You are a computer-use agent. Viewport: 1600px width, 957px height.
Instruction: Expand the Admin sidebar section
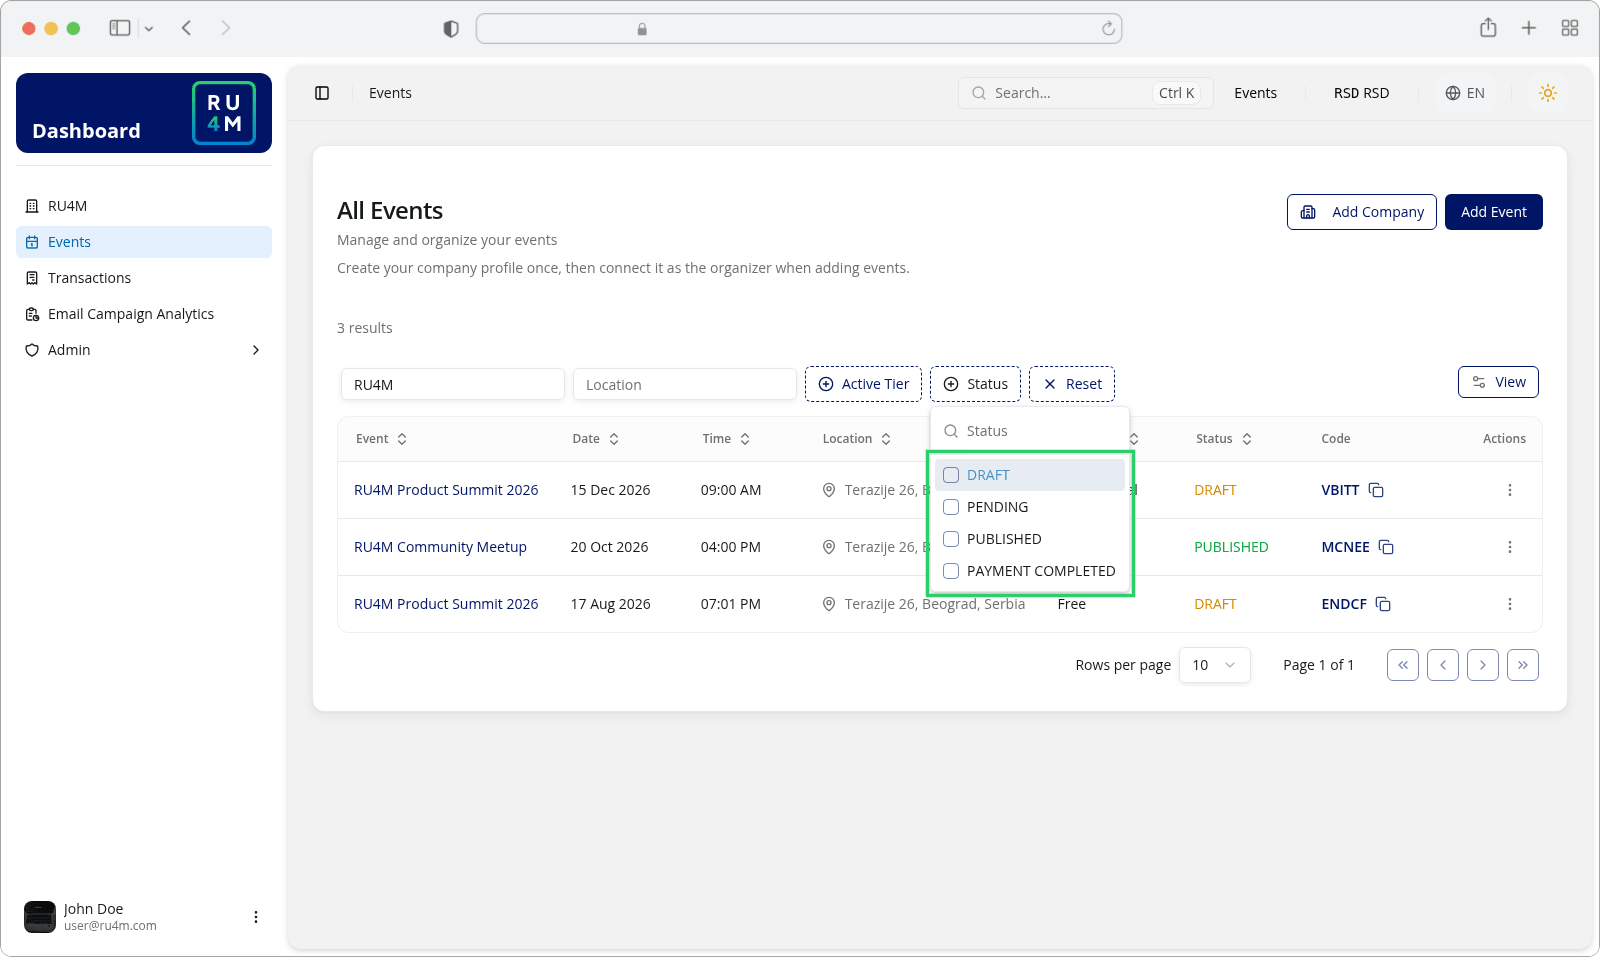click(144, 350)
